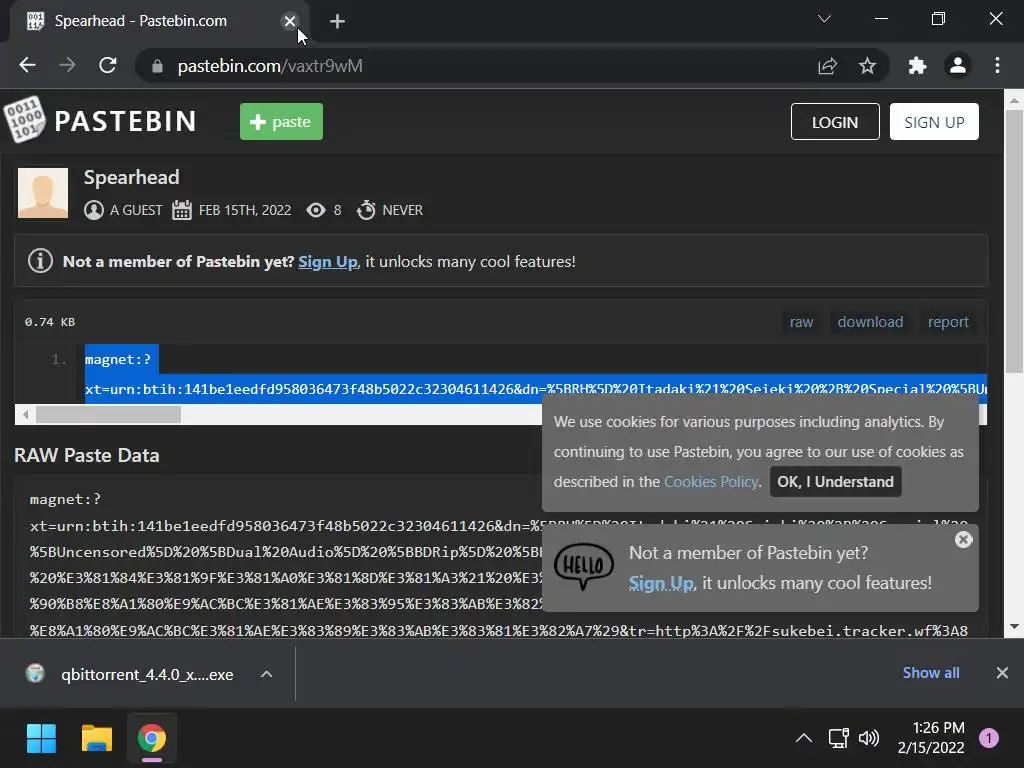1024x768 pixels.
Task: Click the page vertical scrollbar thumb
Action: [1014, 242]
